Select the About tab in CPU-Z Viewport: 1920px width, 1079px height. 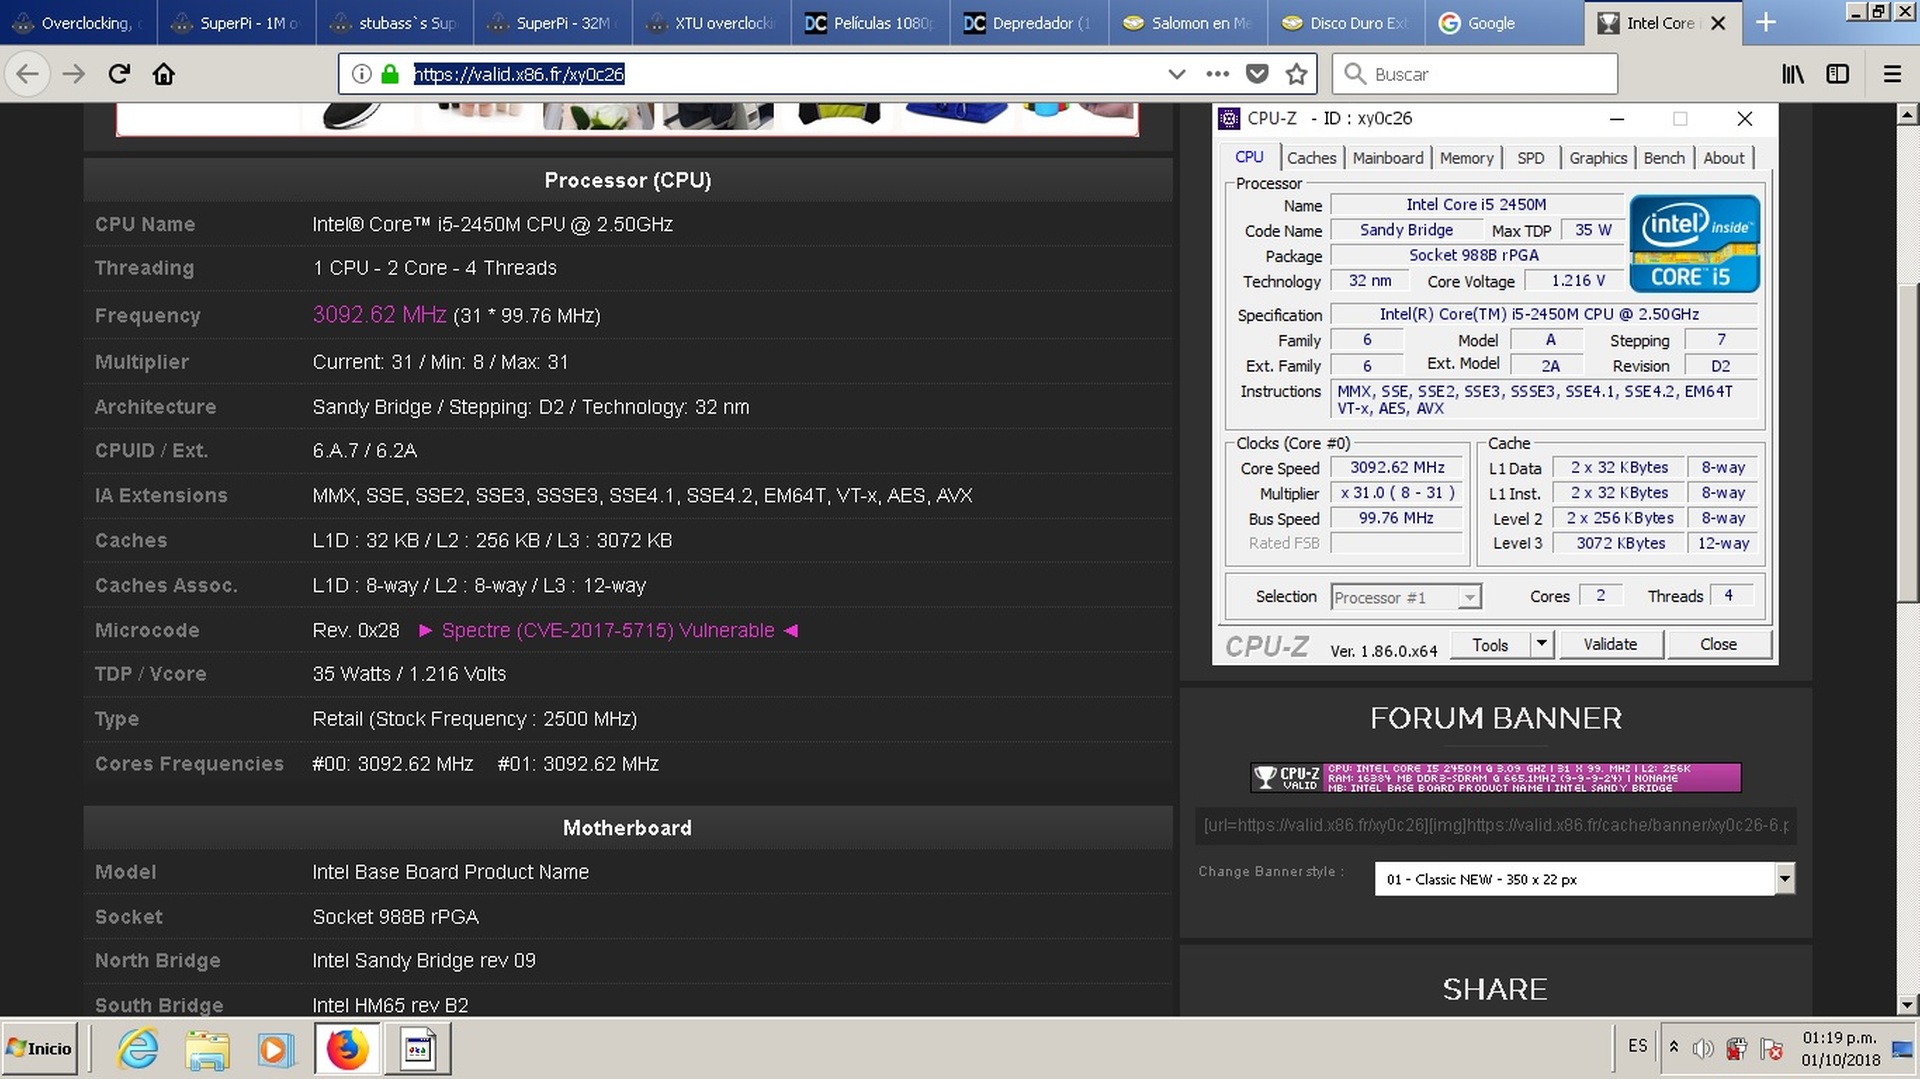[1723, 158]
